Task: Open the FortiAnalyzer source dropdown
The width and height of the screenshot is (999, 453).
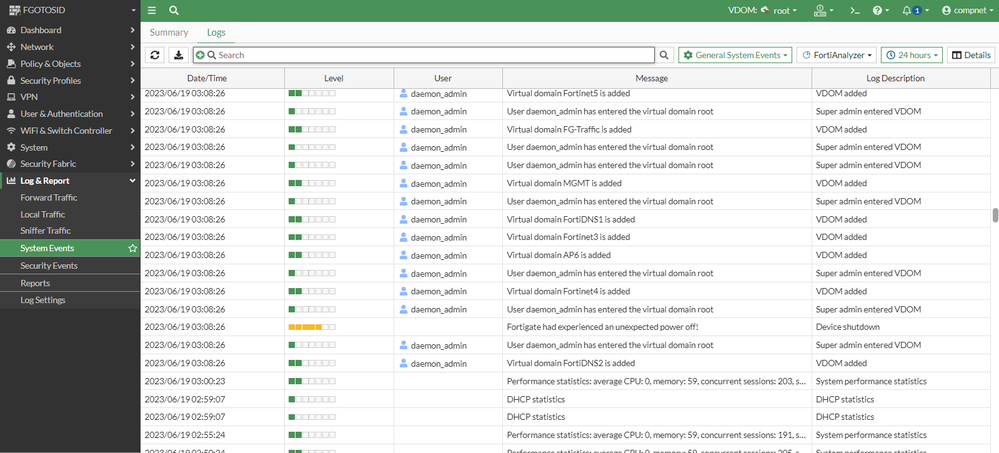Action: 838,55
